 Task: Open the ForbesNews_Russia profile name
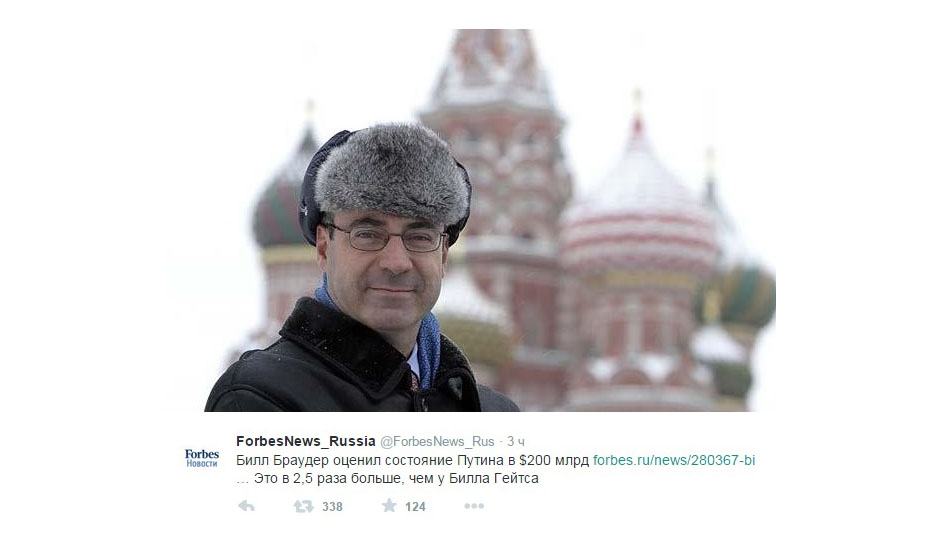click(x=306, y=441)
